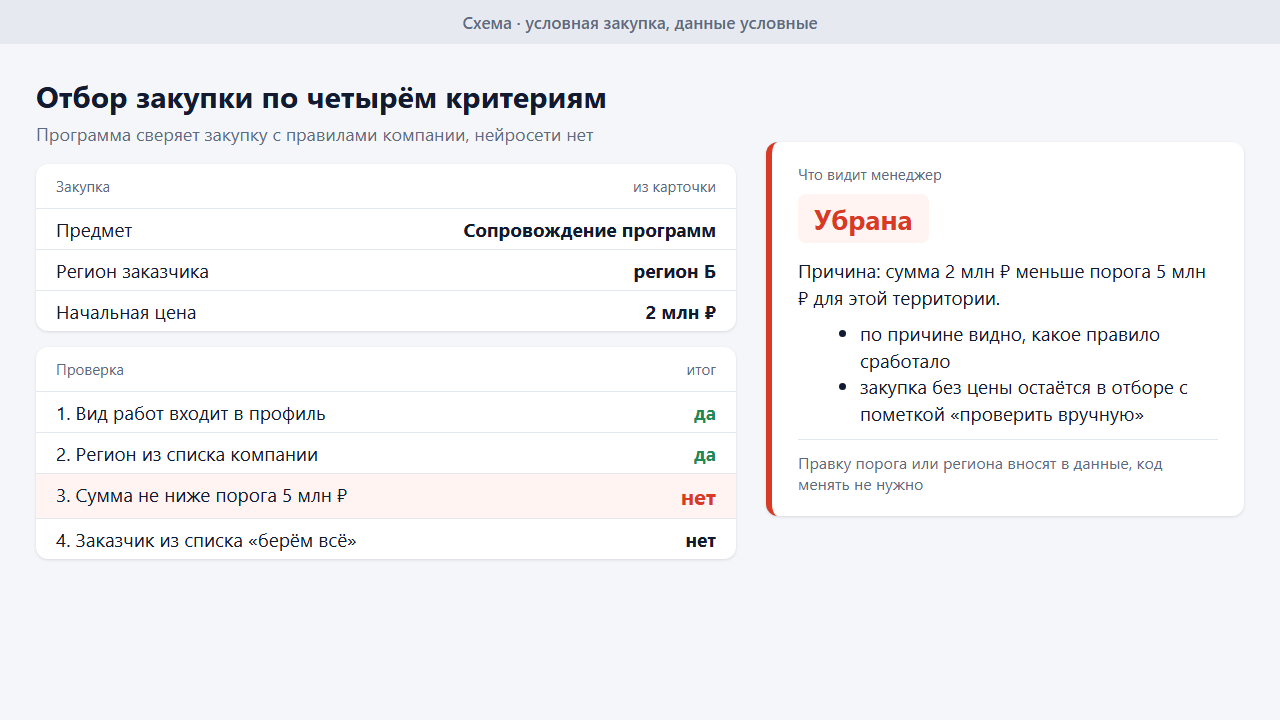Click the criterion «3. Сумма не ниже порога 5 млн ₽»

202,496
